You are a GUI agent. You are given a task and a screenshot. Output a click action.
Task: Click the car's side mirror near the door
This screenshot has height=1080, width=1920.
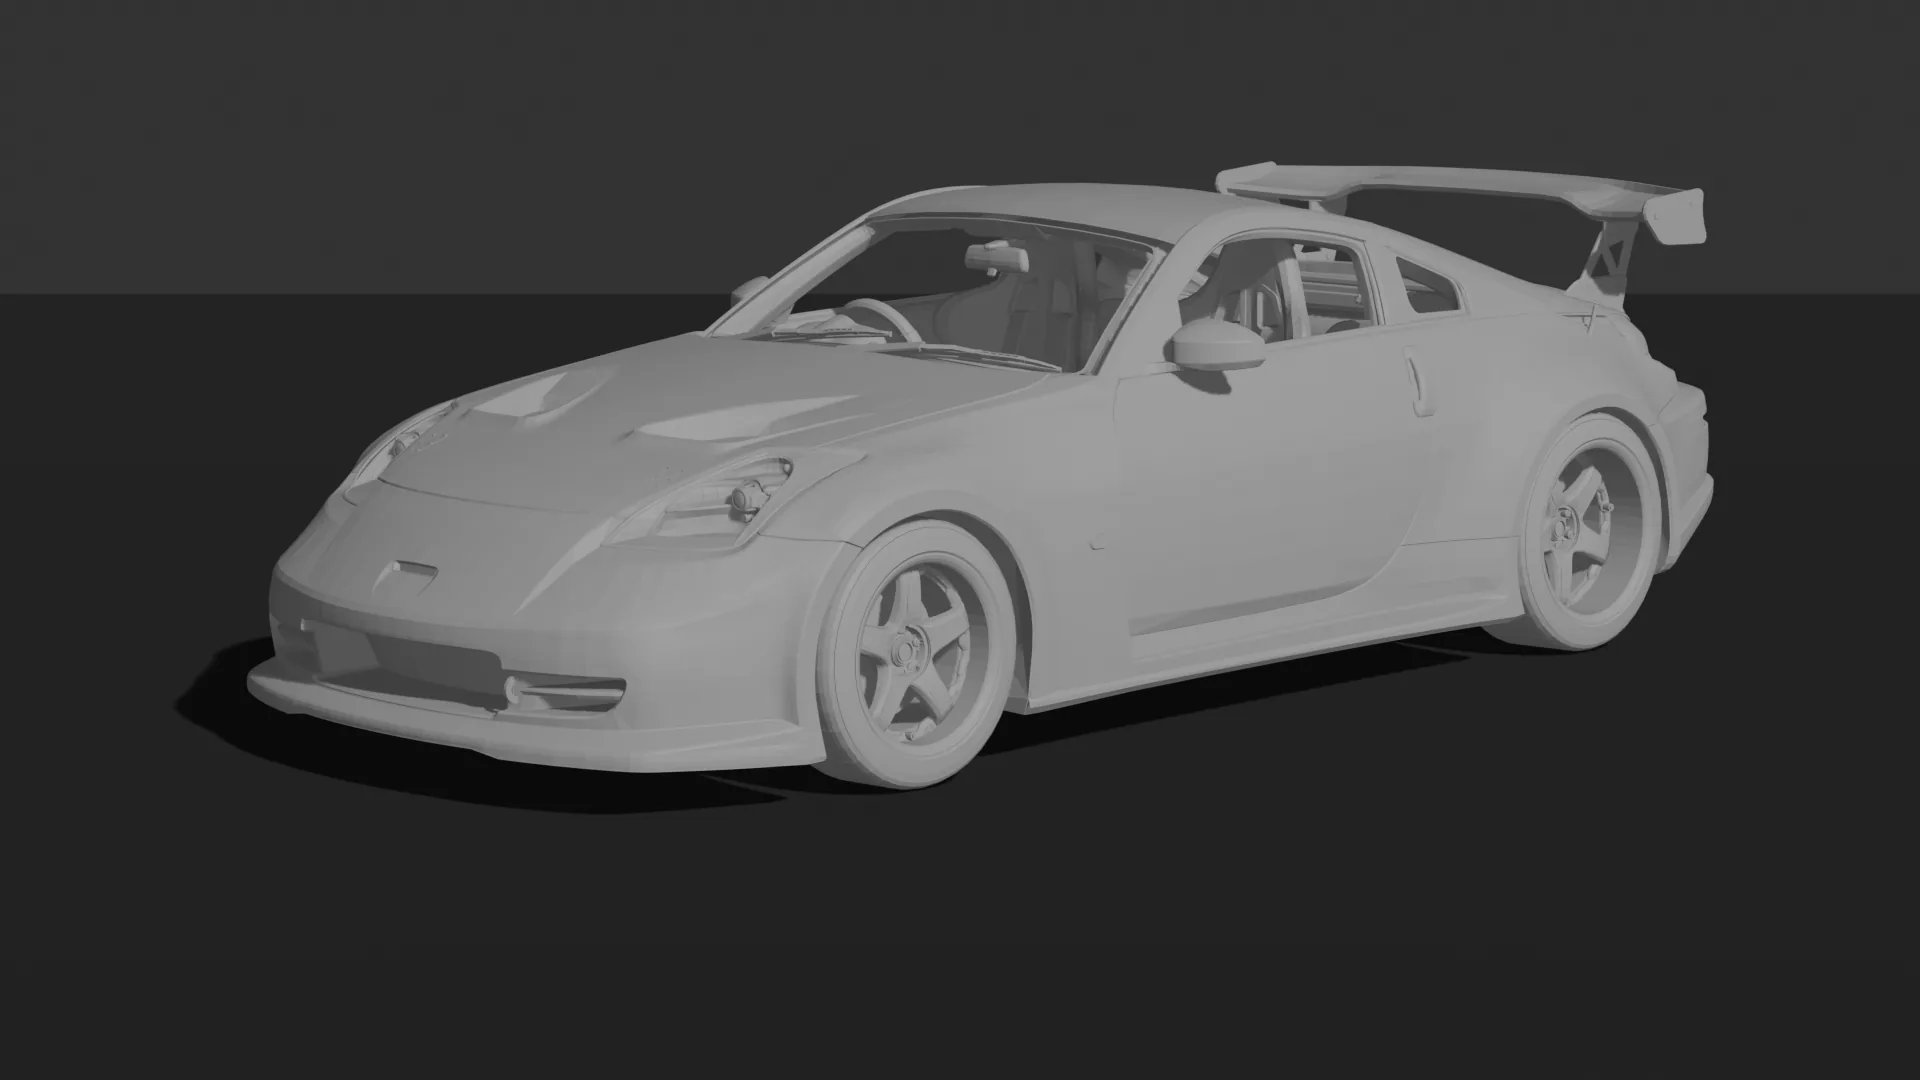tap(1219, 345)
